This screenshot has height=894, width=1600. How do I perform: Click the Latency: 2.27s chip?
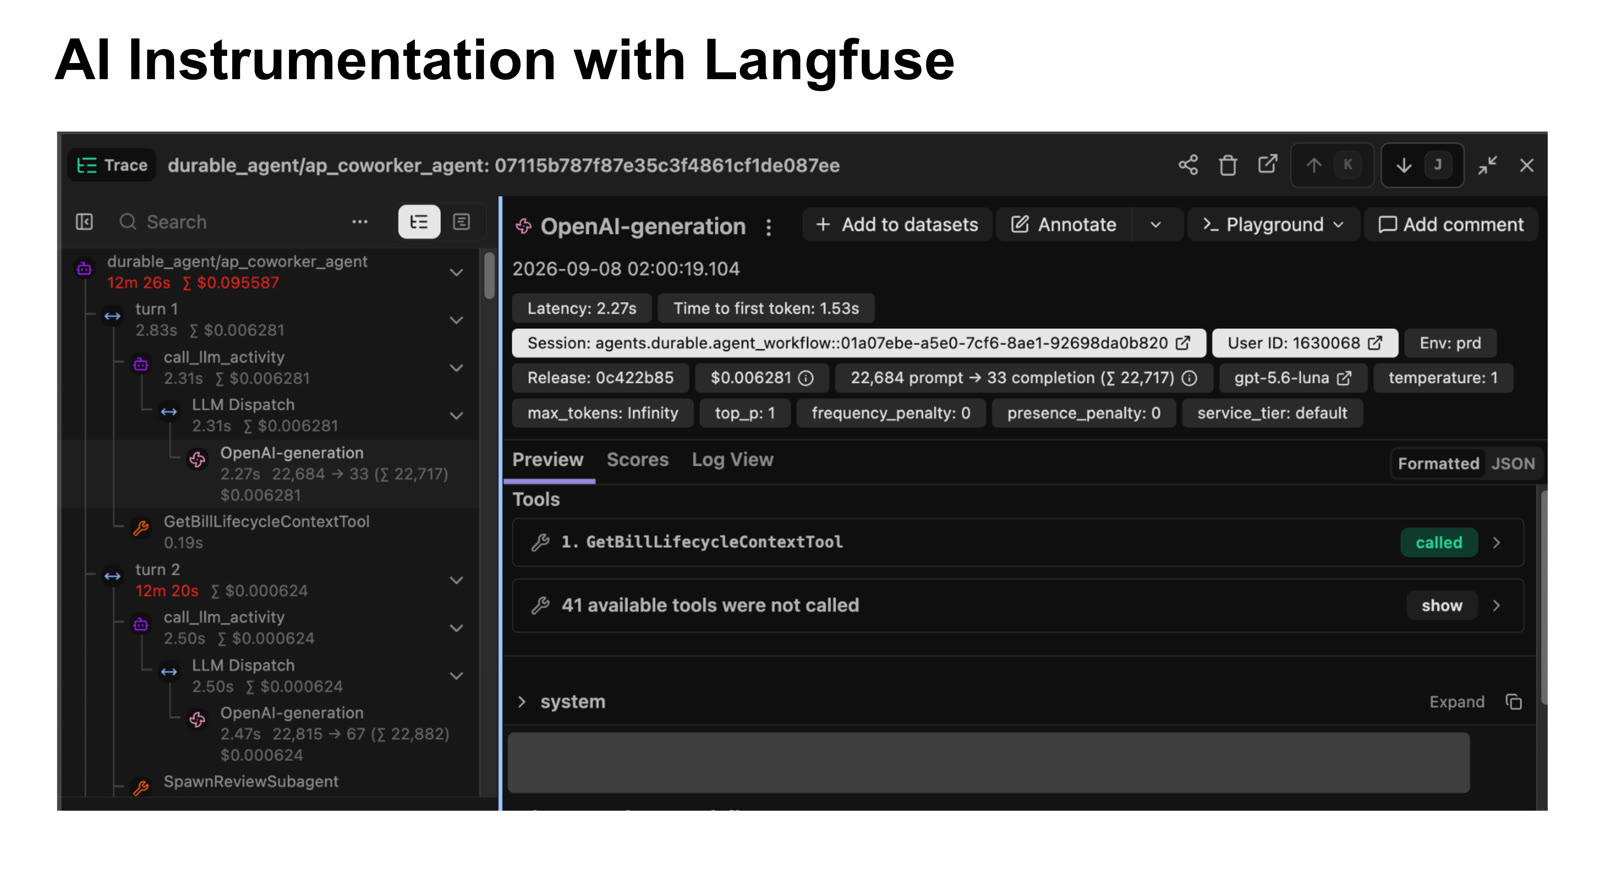click(x=582, y=308)
